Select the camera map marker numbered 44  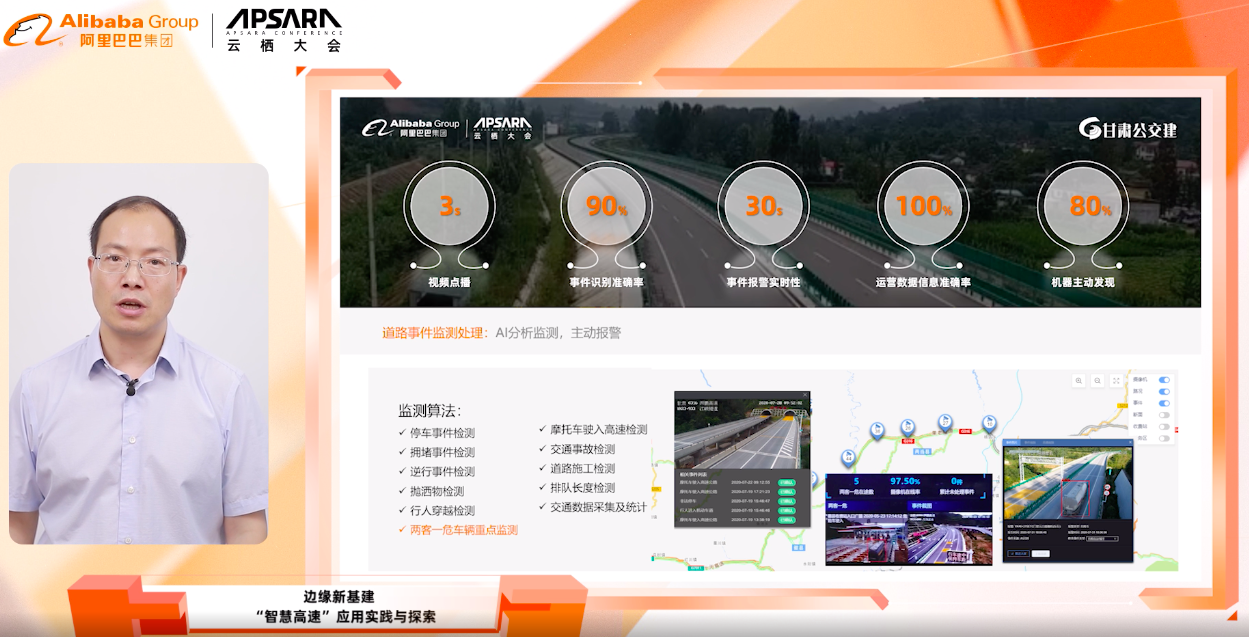tap(848, 457)
